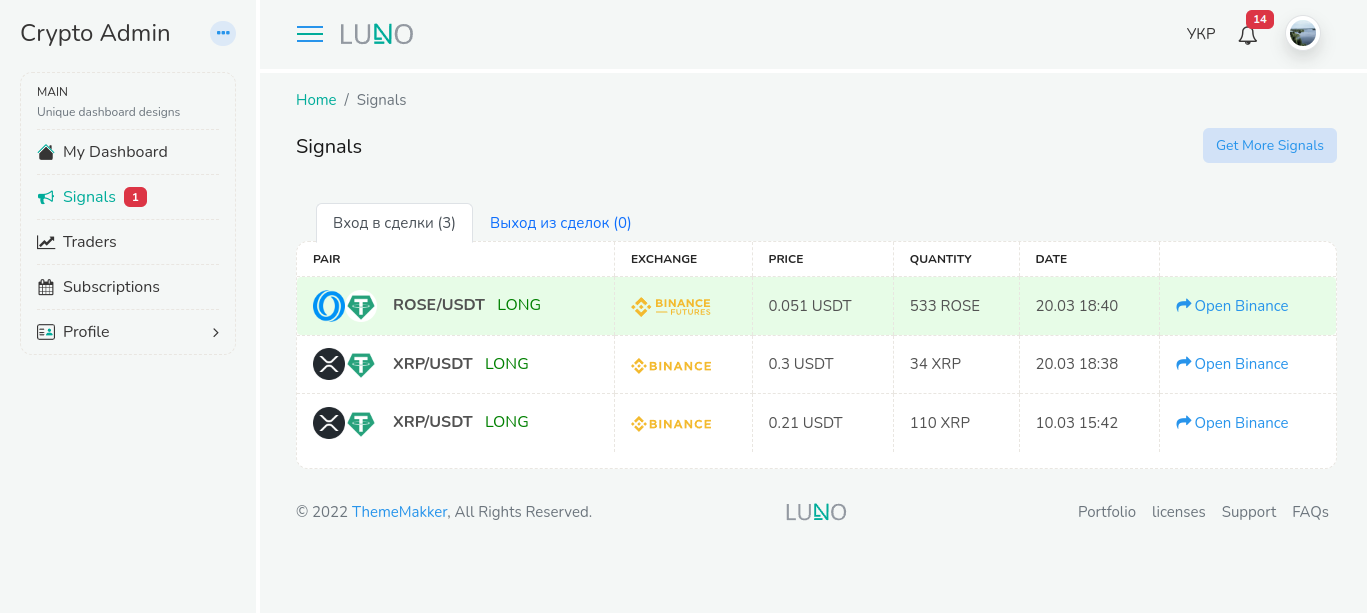Click the Support link in footer
Image resolution: width=1367 pixels, height=613 pixels.
[1248, 512]
